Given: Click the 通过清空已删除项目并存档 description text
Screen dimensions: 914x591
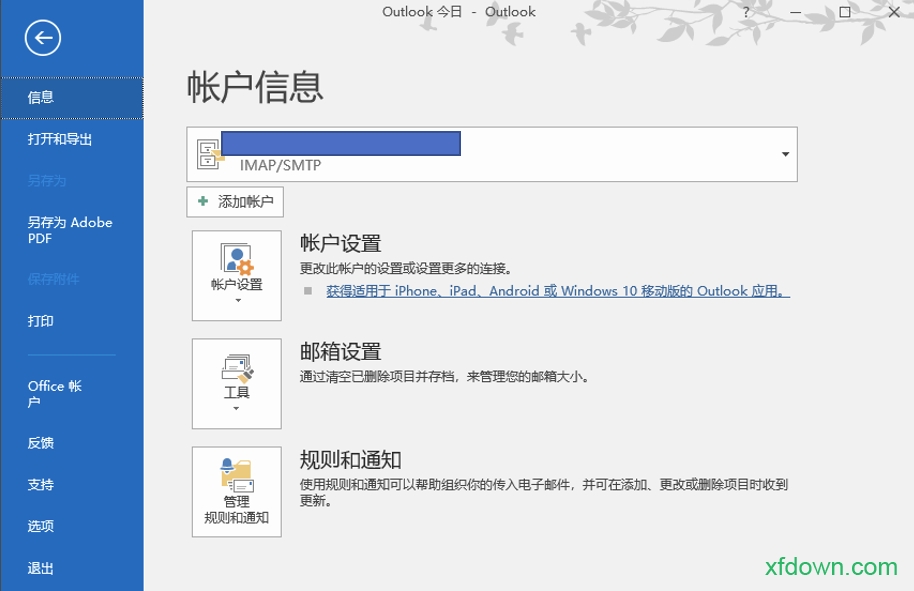Looking at the screenshot, I should (445, 377).
